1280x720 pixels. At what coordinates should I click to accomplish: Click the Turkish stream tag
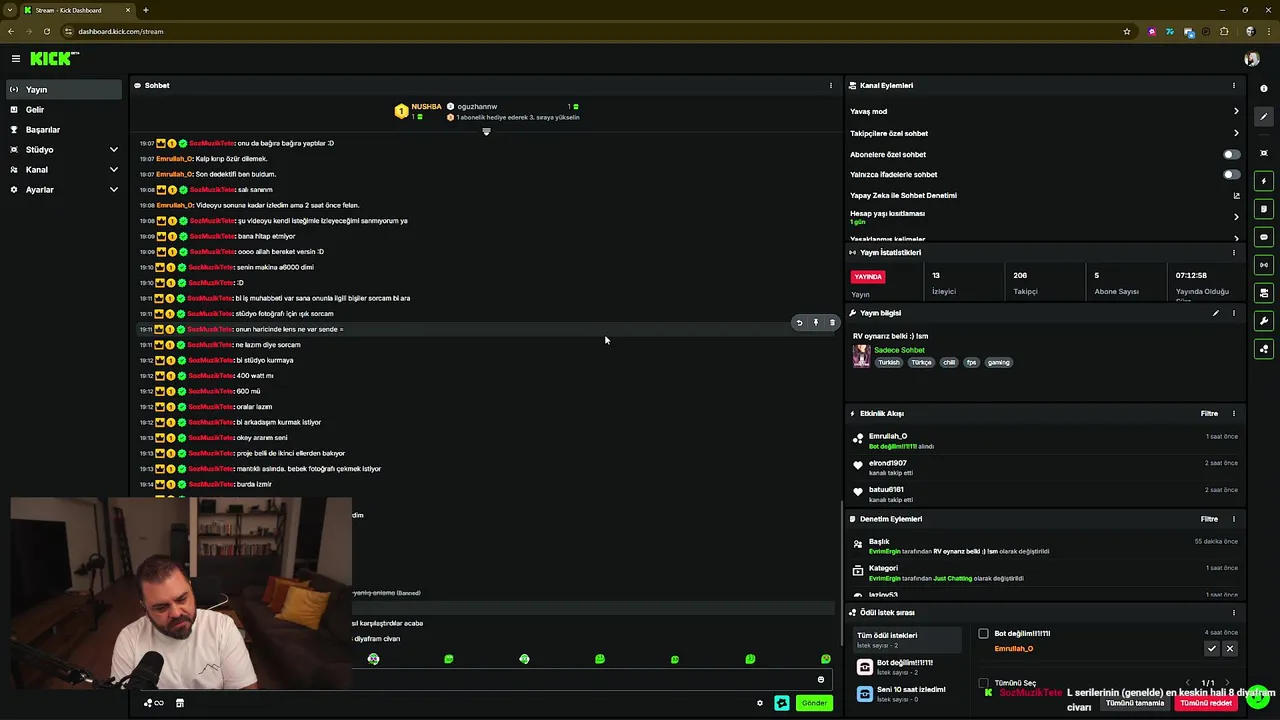(889, 362)
